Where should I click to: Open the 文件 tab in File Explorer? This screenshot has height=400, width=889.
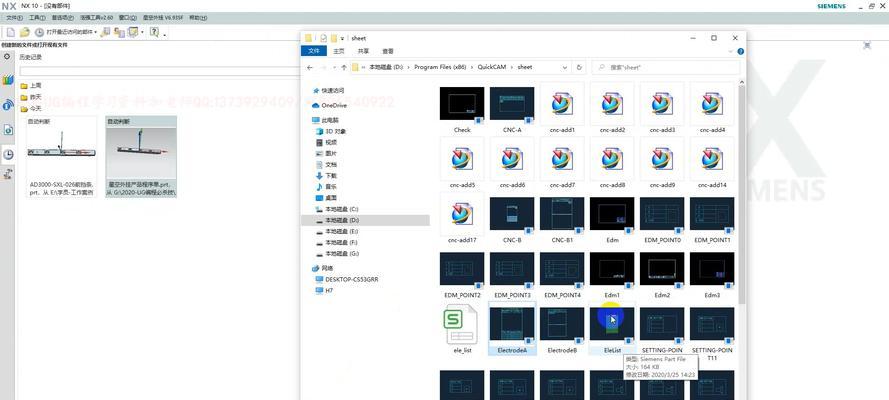pos(314,51)
